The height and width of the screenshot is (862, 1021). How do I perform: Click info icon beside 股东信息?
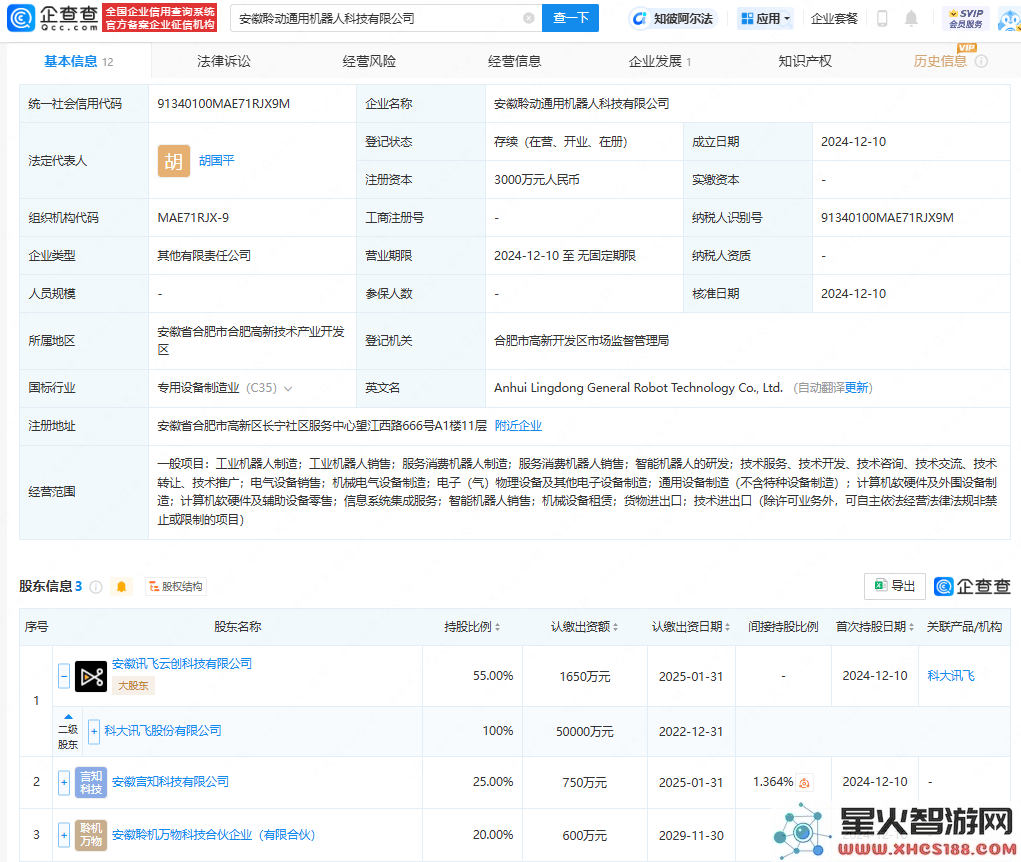coord(96,587)
